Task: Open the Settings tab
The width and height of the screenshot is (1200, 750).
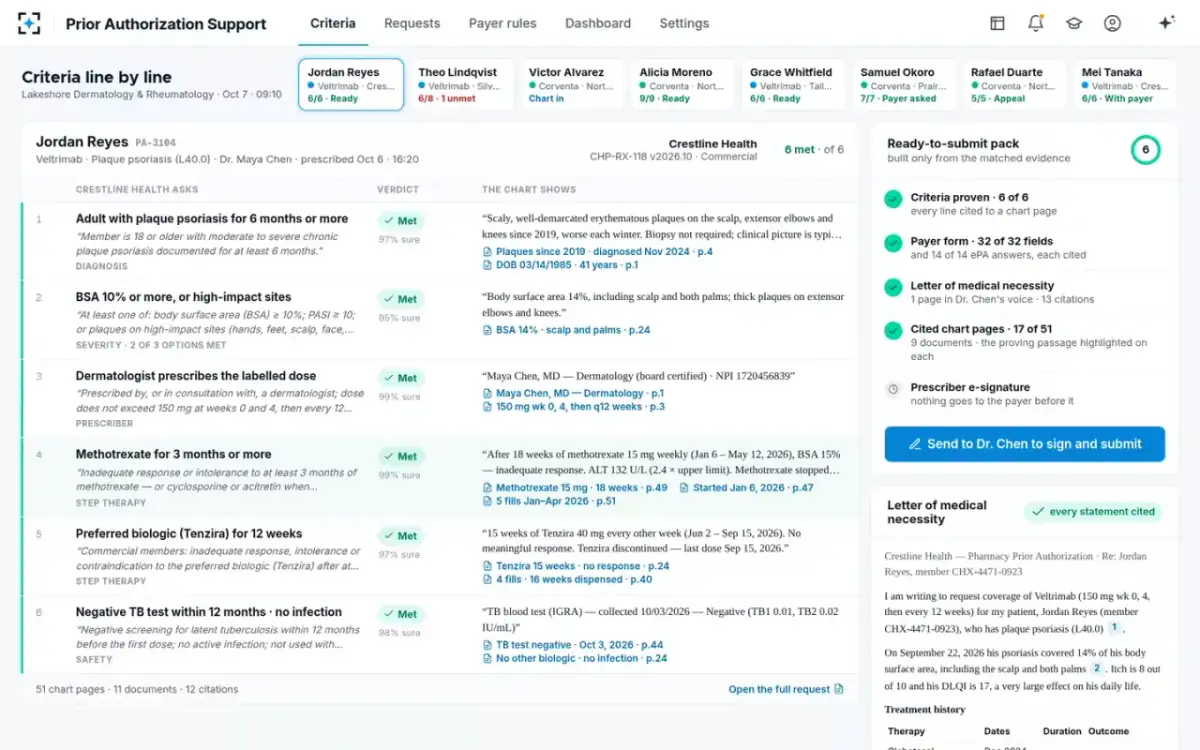Action: pos(684,23)
